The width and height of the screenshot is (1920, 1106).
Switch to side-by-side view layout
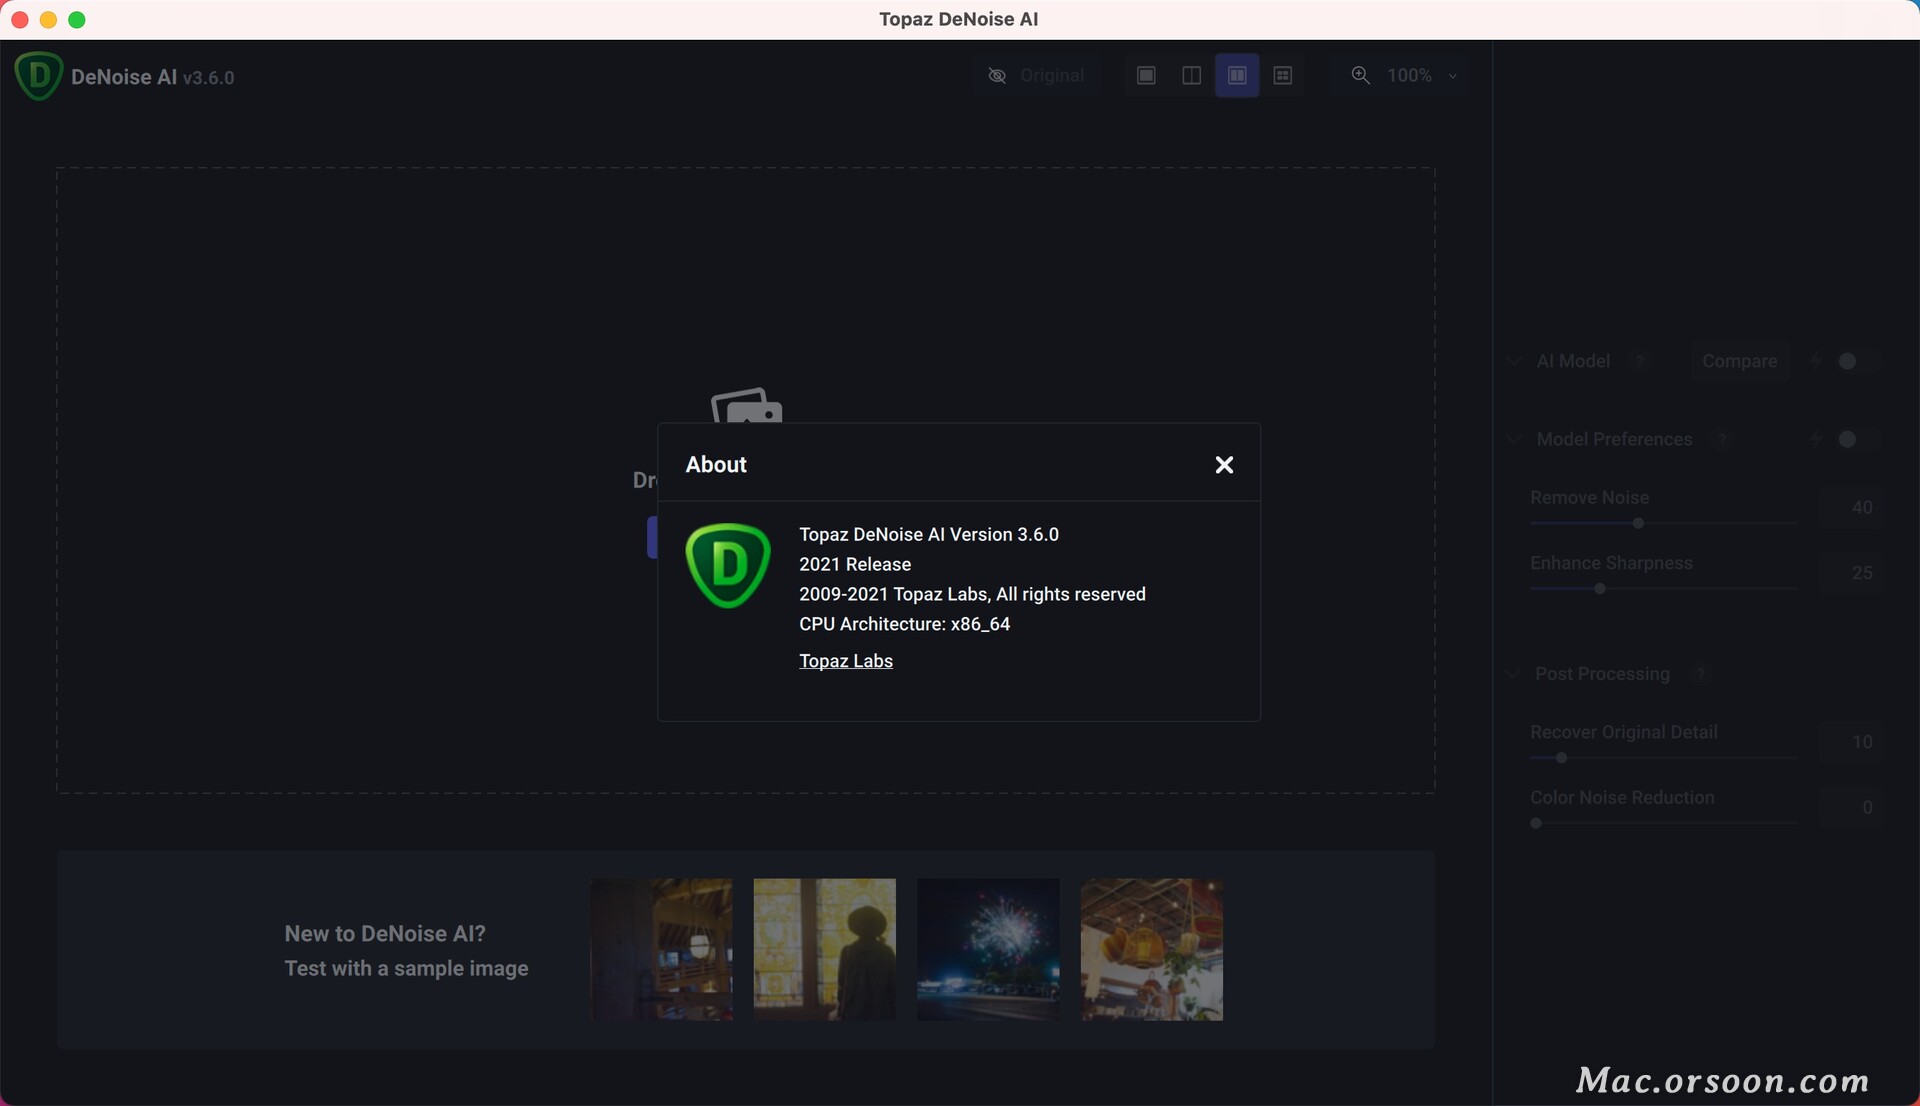point(1237,76)
